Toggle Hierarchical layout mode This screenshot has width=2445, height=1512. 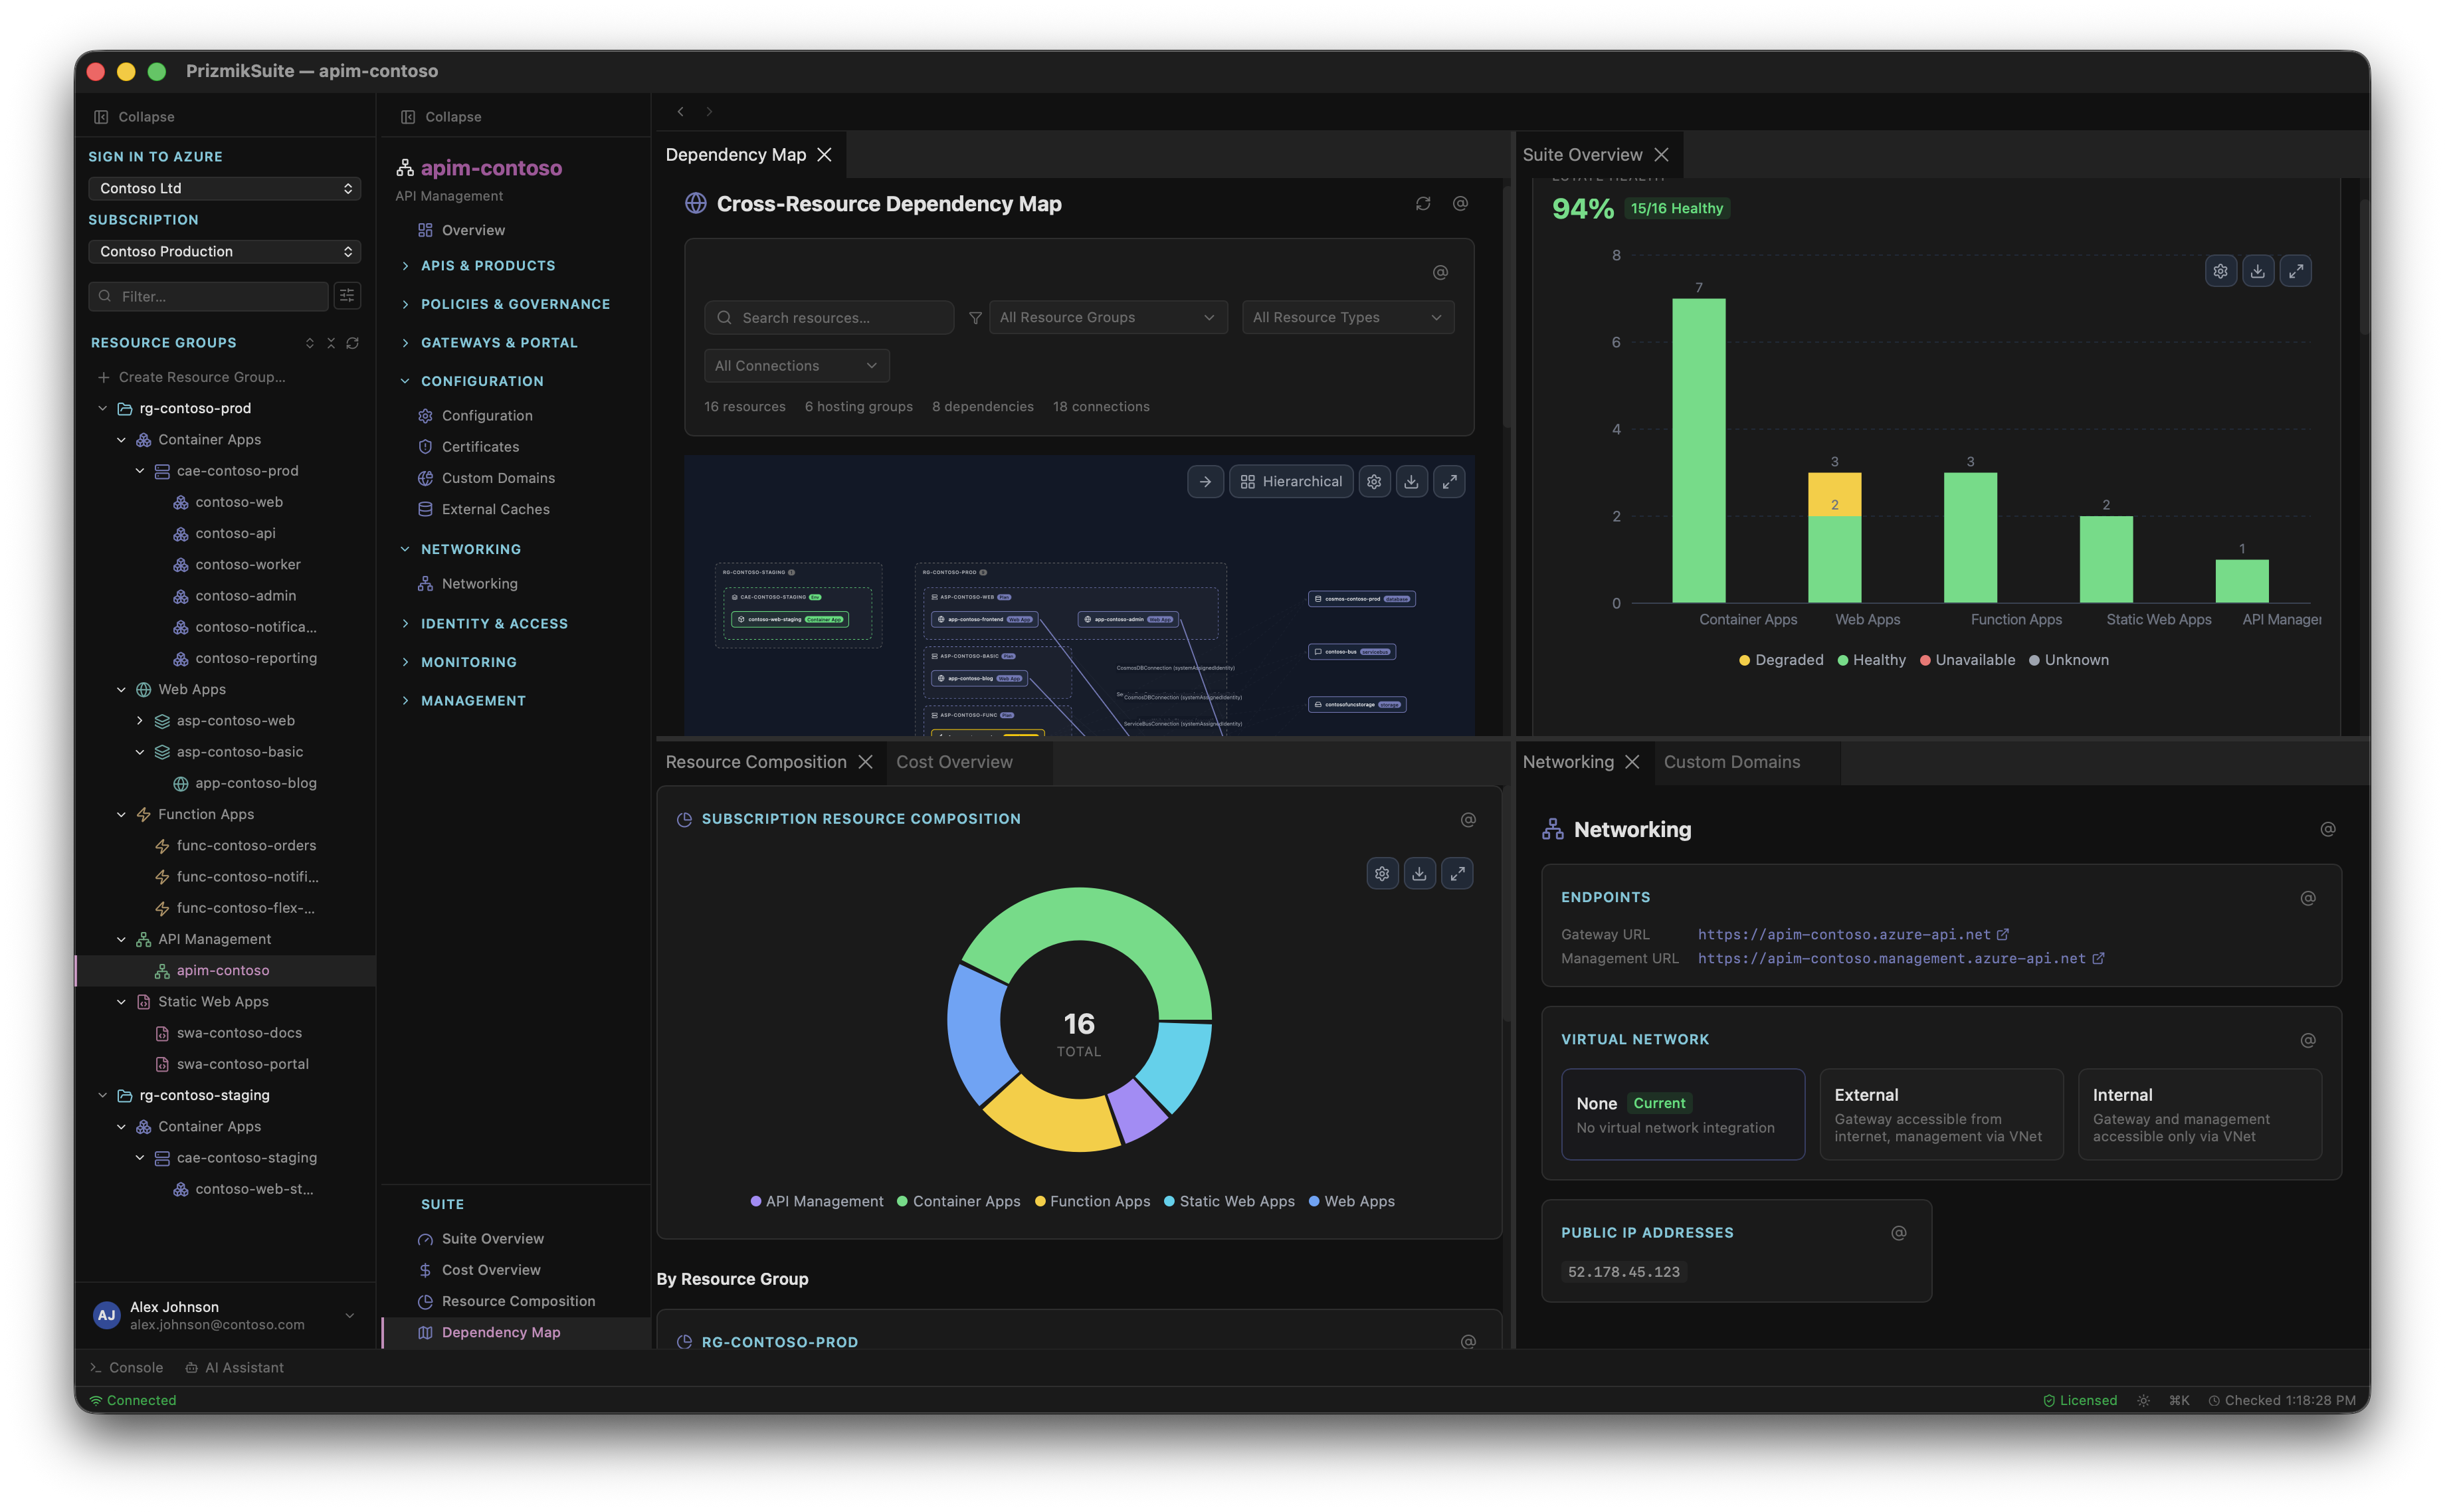coord(1291,482)
